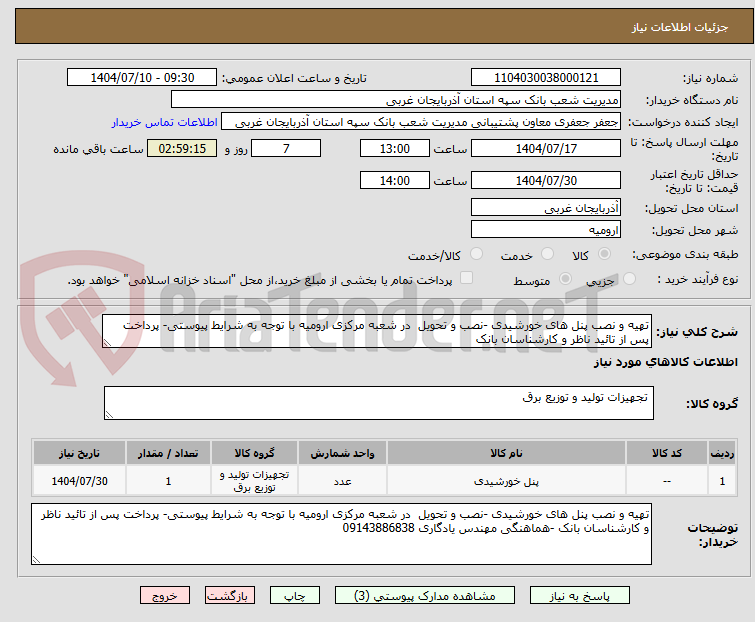Open 'اطلاعات تماس خریدار' link
The height and width of the screenshot is (622, 755).
click(x=165, y=122)
